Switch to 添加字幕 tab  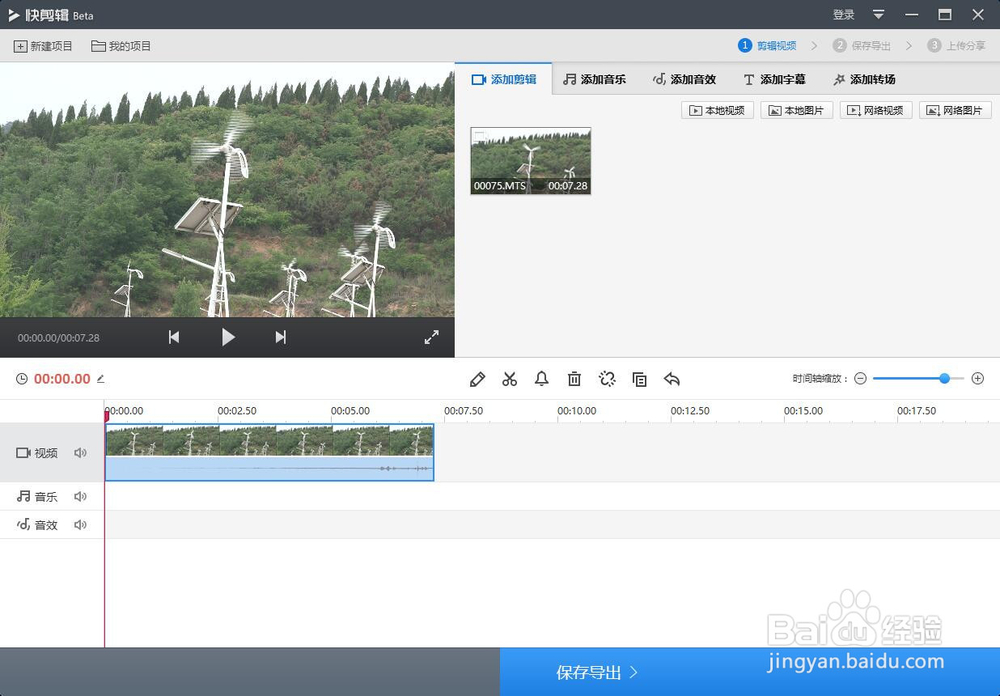[774, 79]
